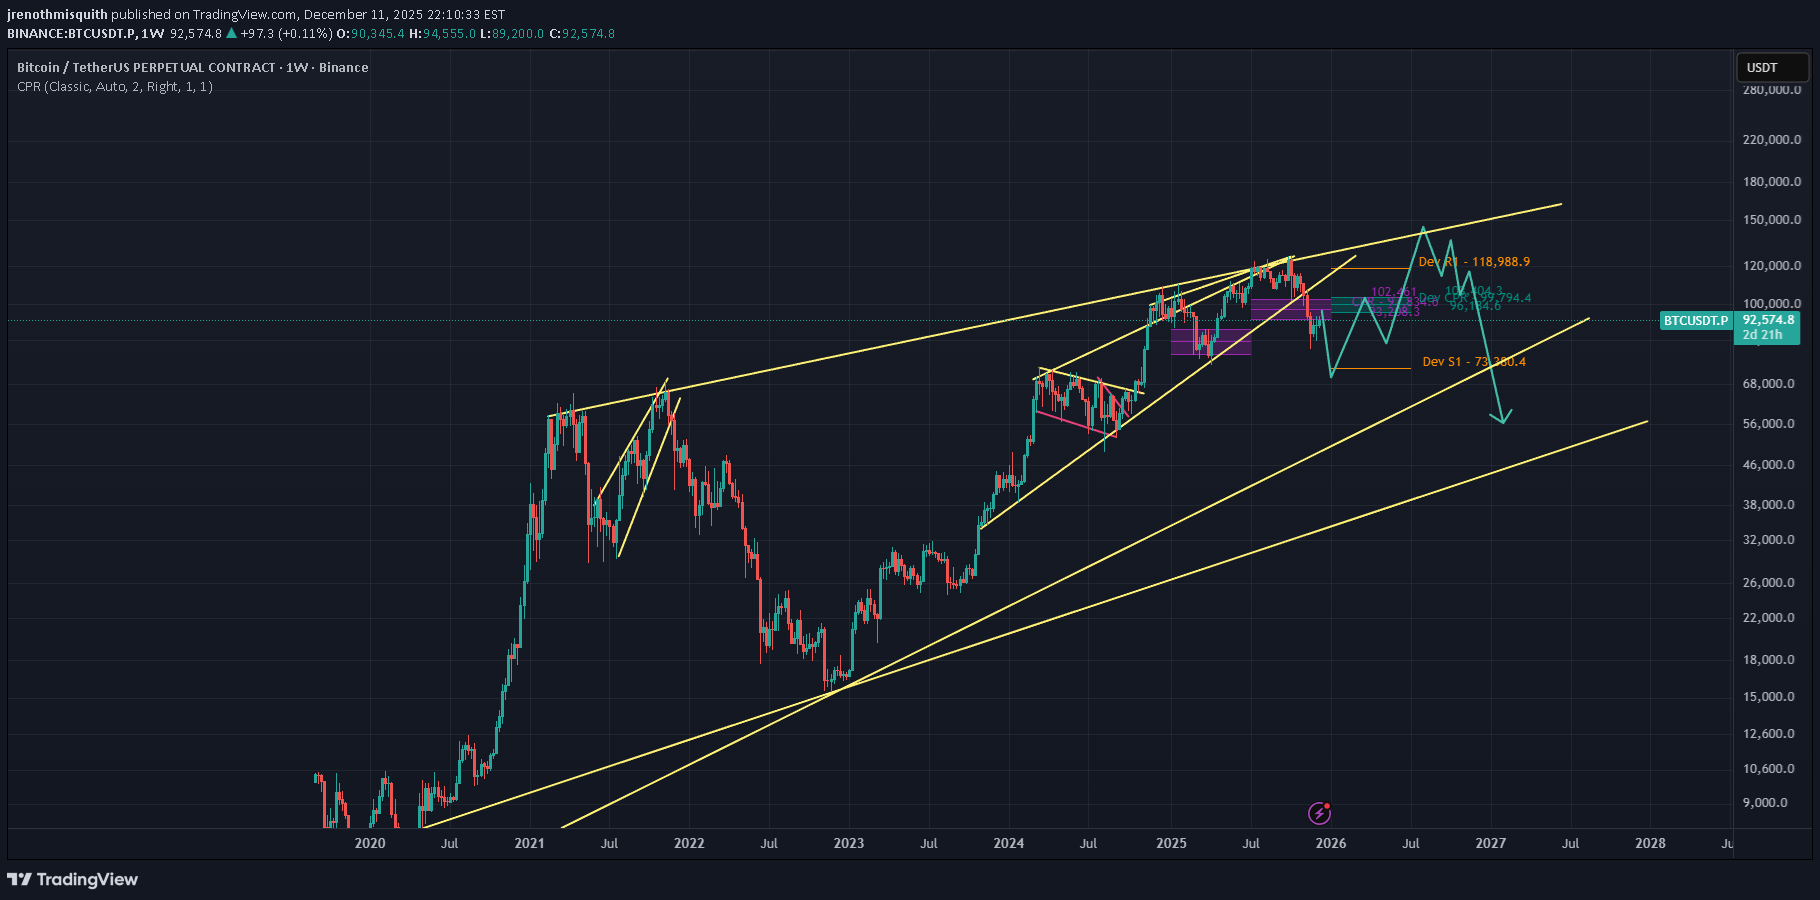Select the Dev R1 118,988.9 level label

click(1474, 262)
